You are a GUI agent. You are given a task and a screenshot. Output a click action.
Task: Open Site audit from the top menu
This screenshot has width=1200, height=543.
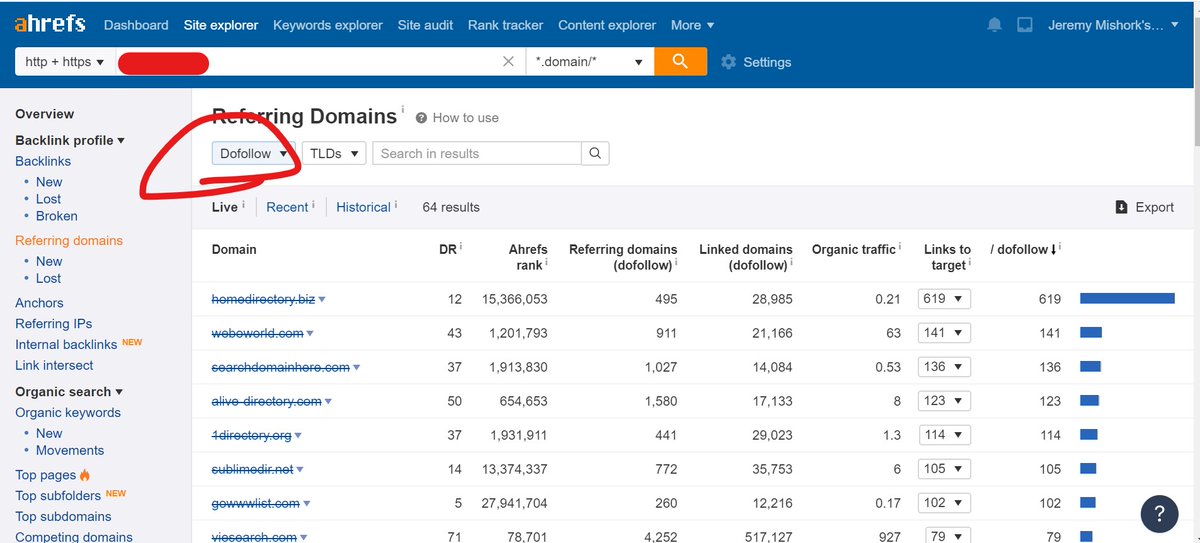pos(425,25)
